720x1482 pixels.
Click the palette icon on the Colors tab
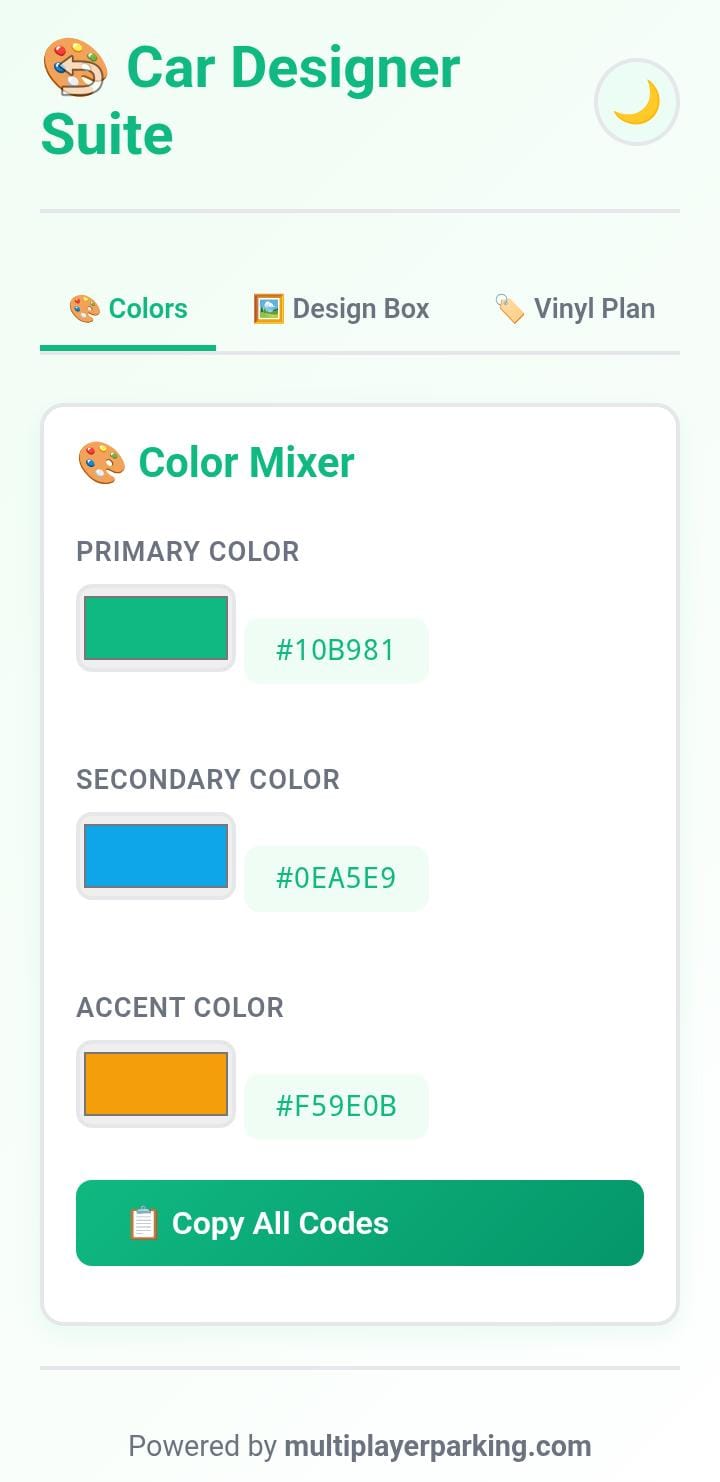tap(85, 309)
